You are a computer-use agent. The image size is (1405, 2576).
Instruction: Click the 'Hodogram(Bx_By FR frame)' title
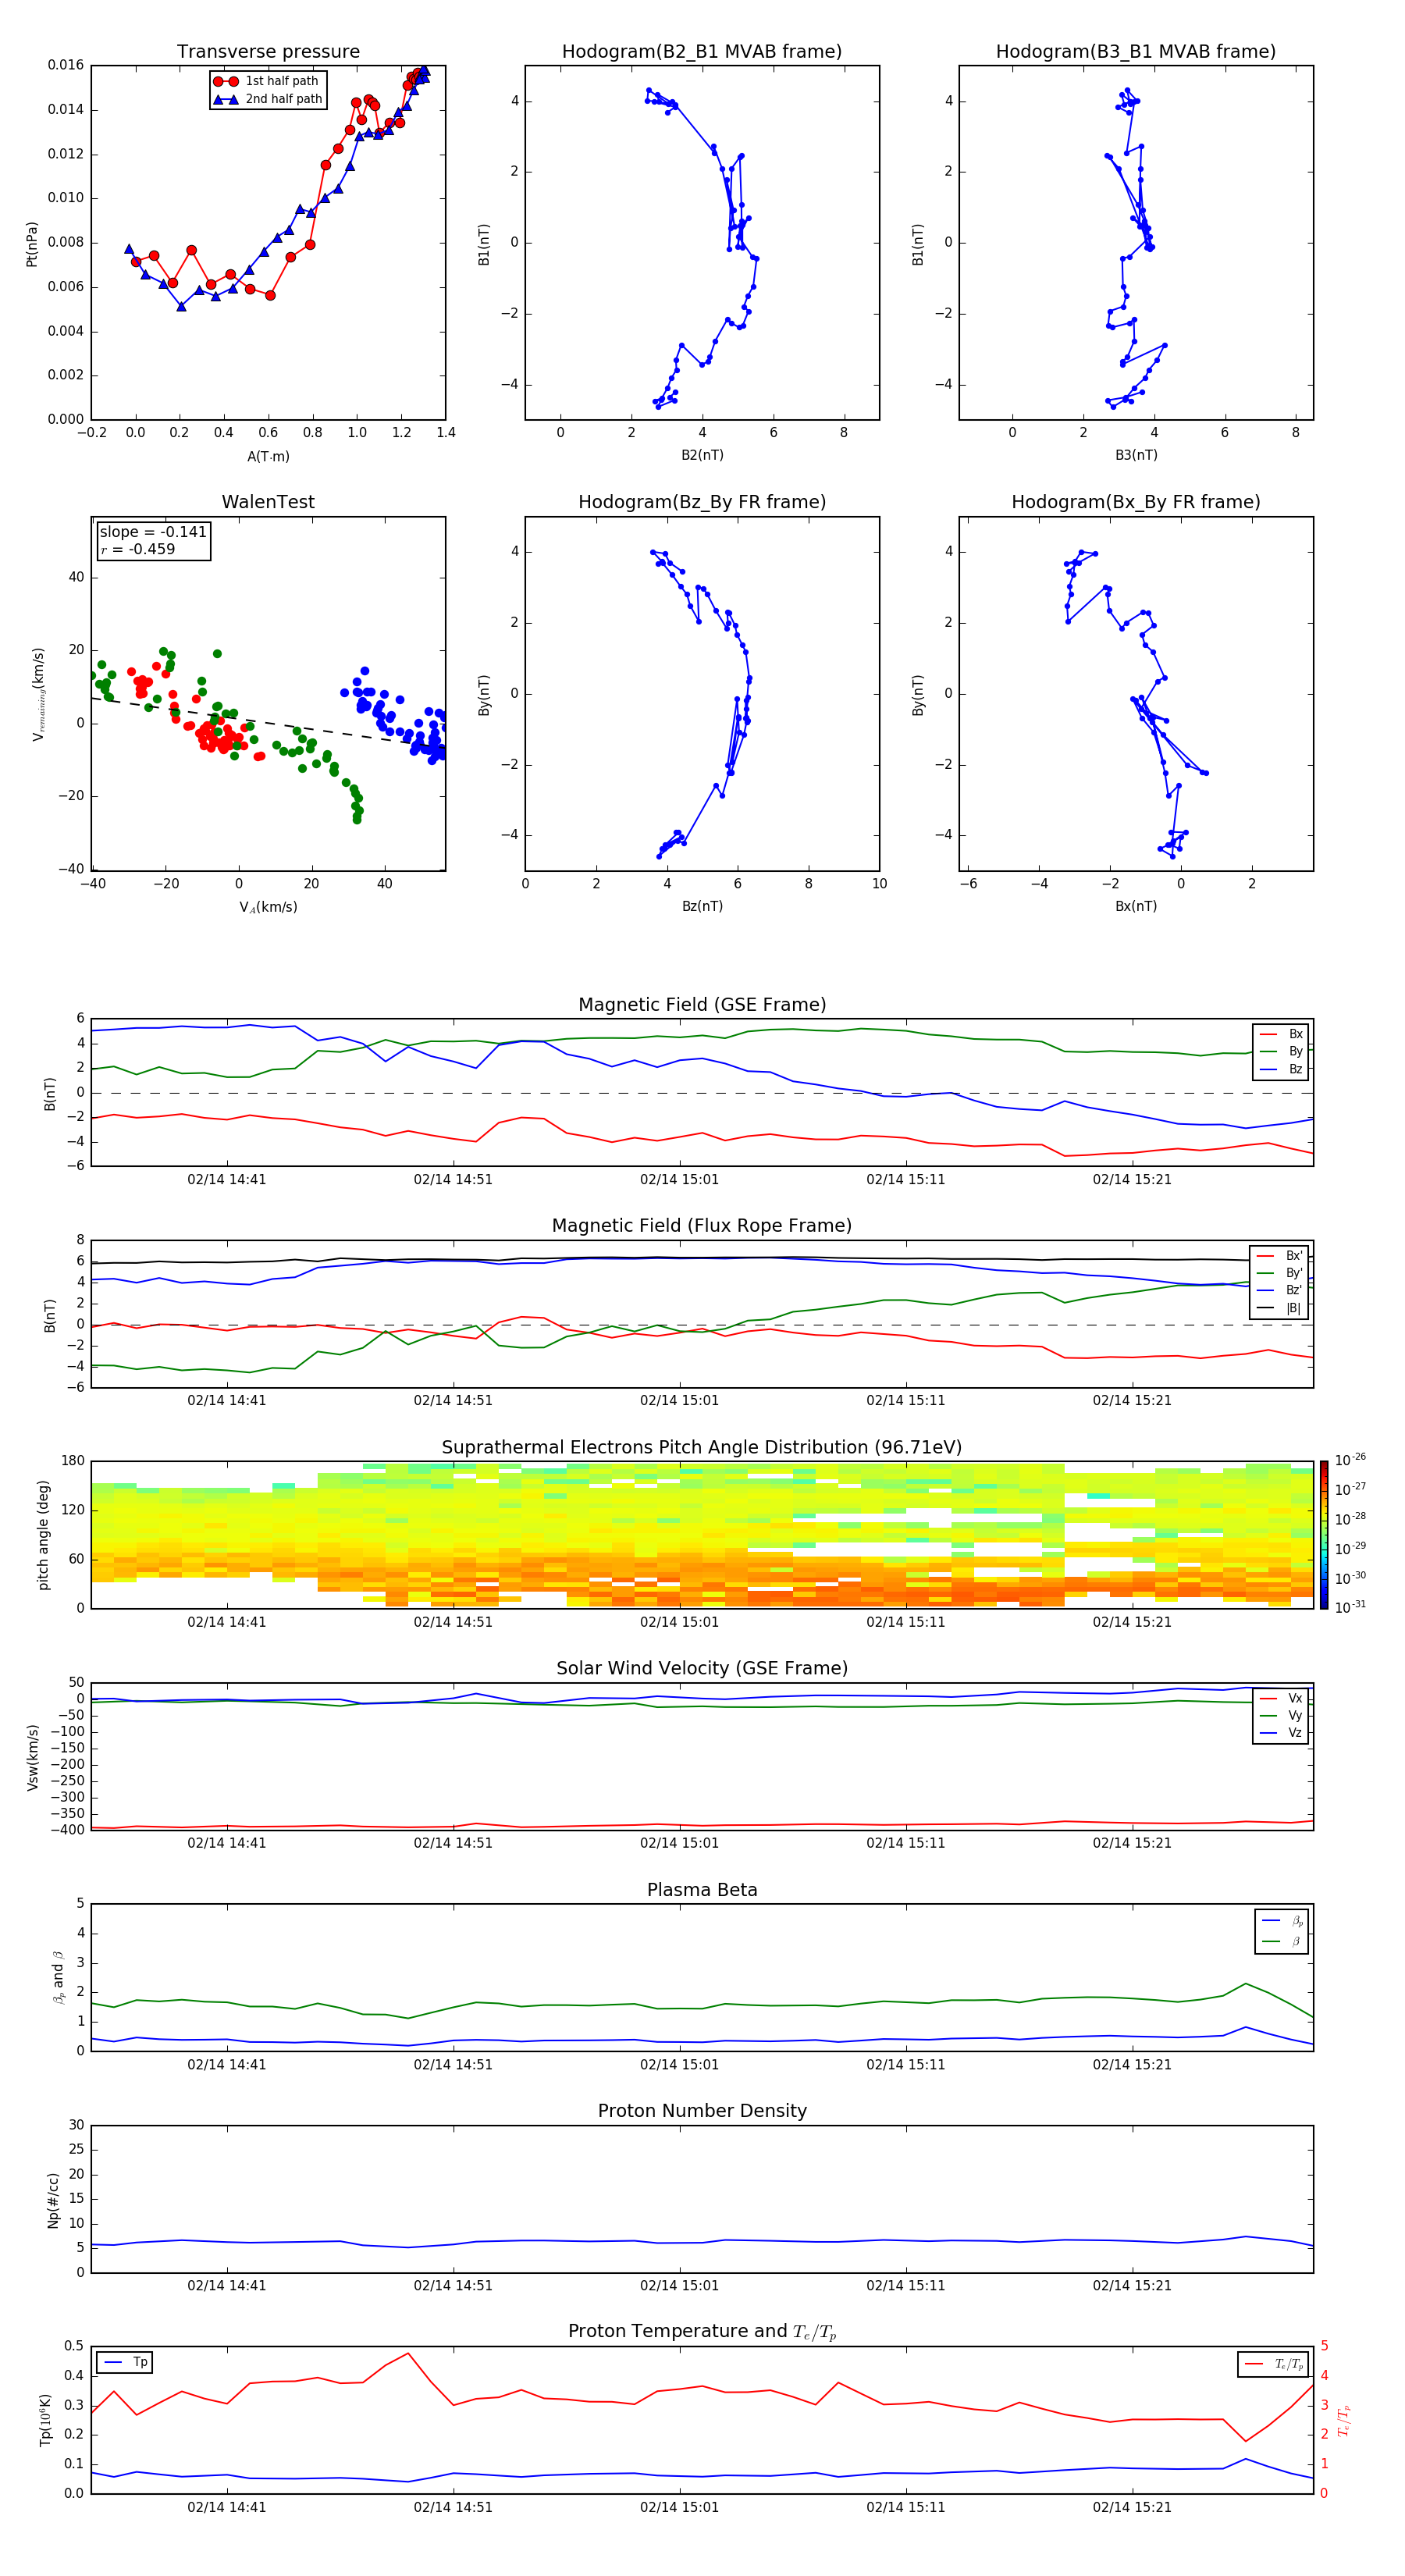coord(1136,502)
